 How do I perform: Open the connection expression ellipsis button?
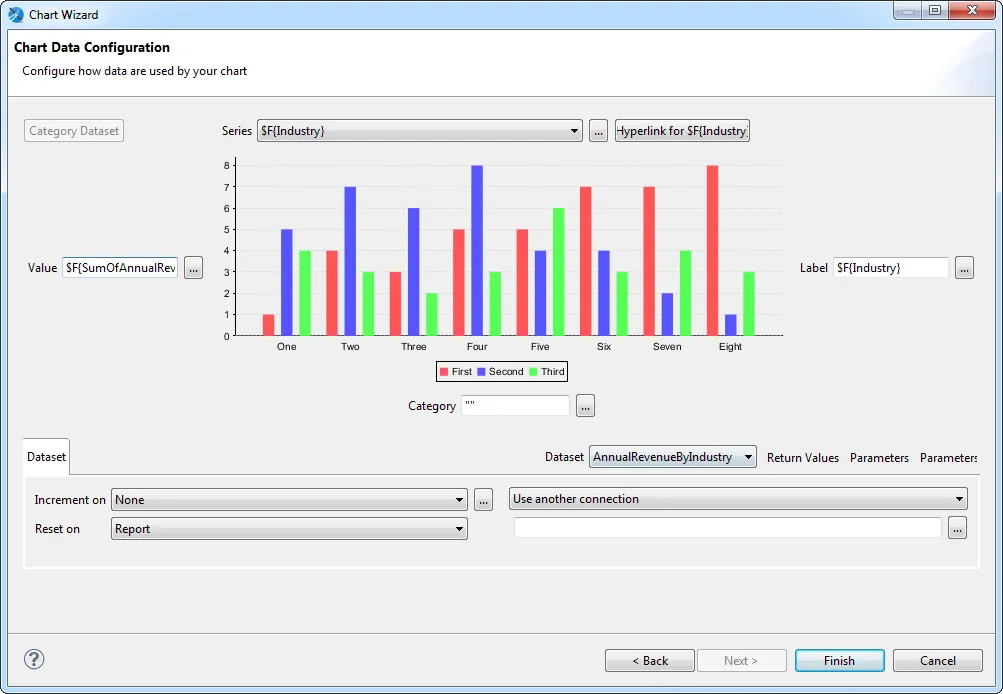pos(956,527)
